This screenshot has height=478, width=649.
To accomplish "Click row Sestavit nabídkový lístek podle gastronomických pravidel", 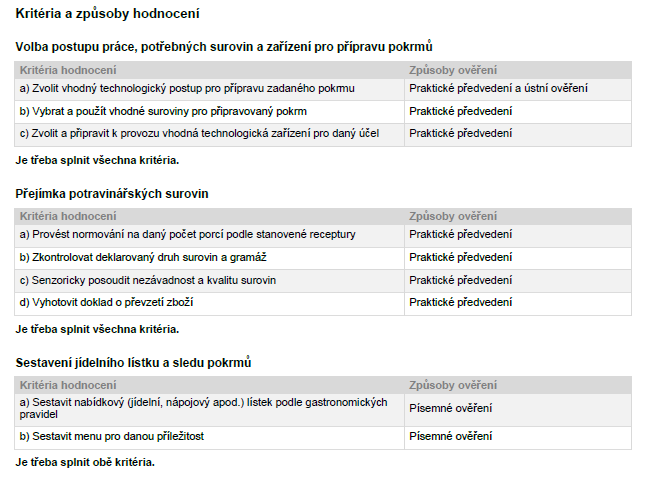I will click(x=323, y=409).
